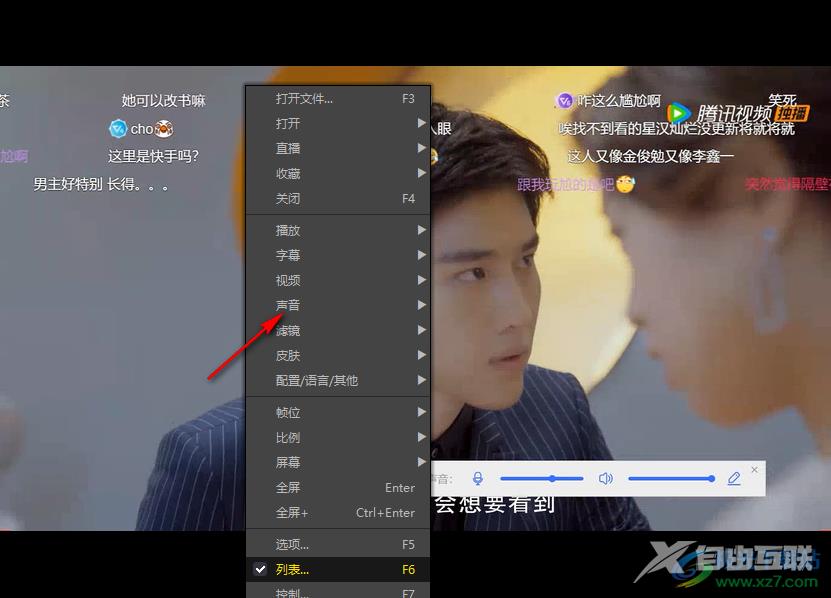The width and height of the screenshot is (831, 598).
Task: Select 全屏 with the Enter shortcut
Action: 338,487
